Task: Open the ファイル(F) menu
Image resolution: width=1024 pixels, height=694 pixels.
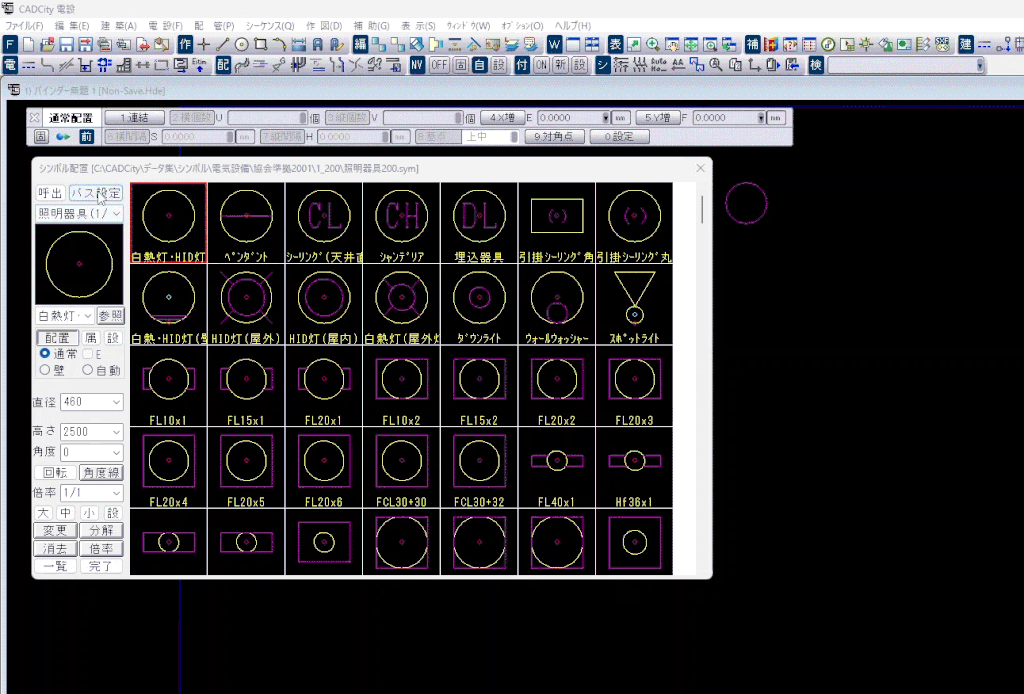Action: (x=24, y=25)
